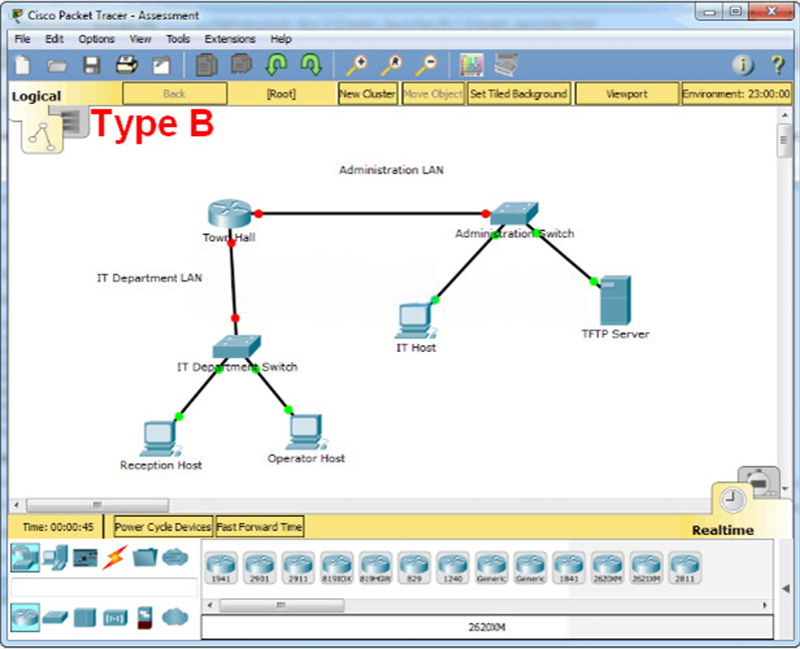The width and height of the screenshot is (800, 649).
Task: Select the End Devices category icon
Action: [x=55, y=558]
